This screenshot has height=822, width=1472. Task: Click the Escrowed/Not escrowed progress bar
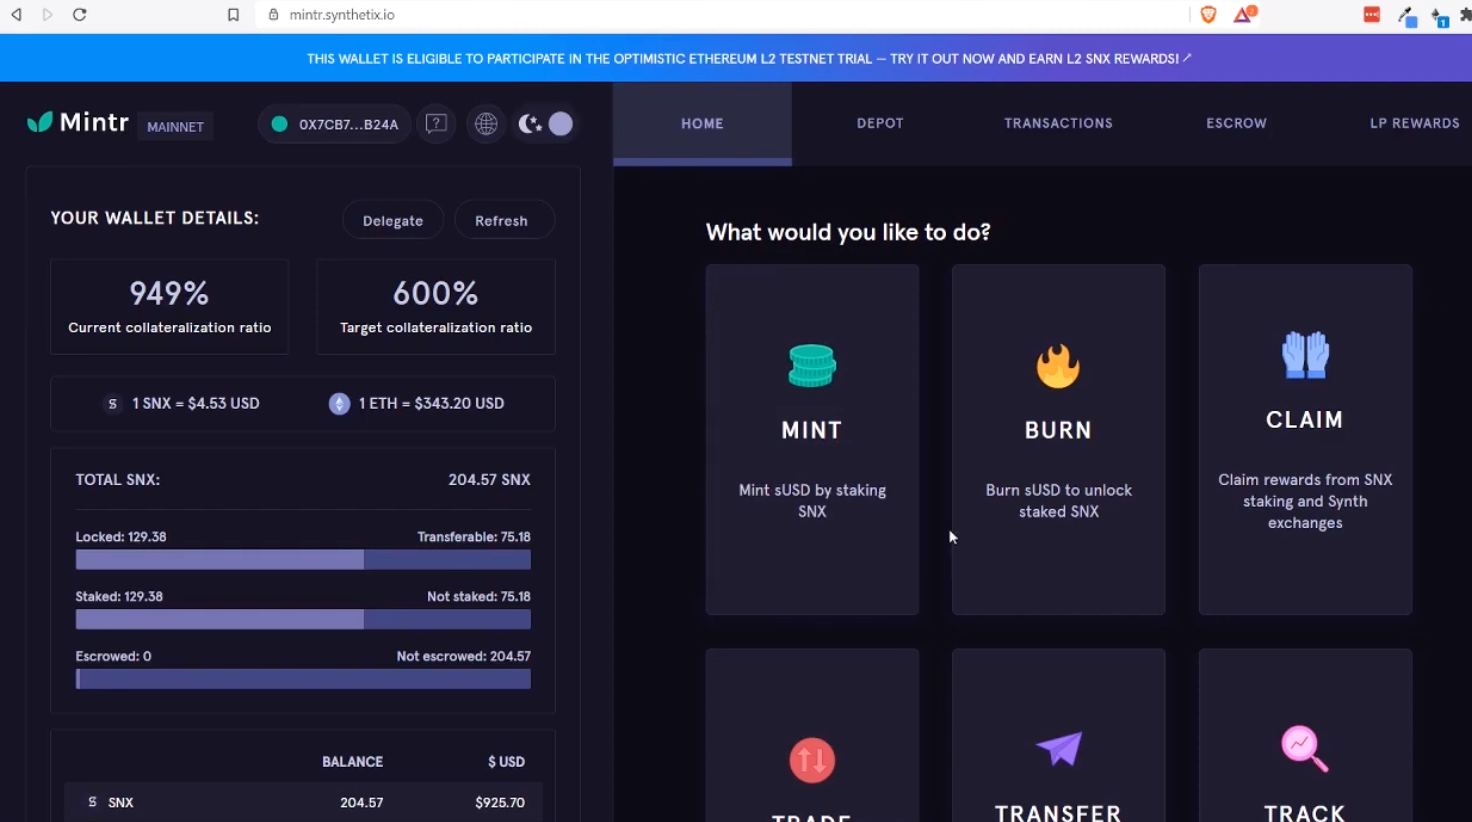[x=303, y=679]
